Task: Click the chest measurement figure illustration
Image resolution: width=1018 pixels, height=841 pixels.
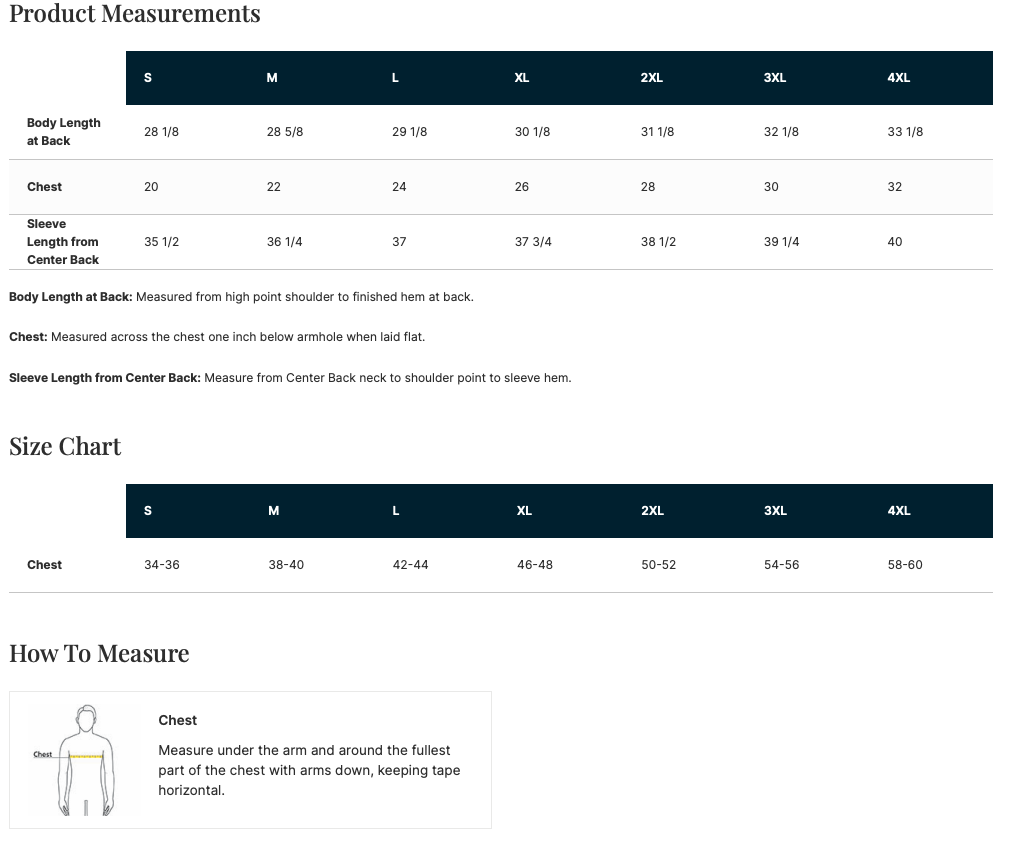Action: coord(75,760)
